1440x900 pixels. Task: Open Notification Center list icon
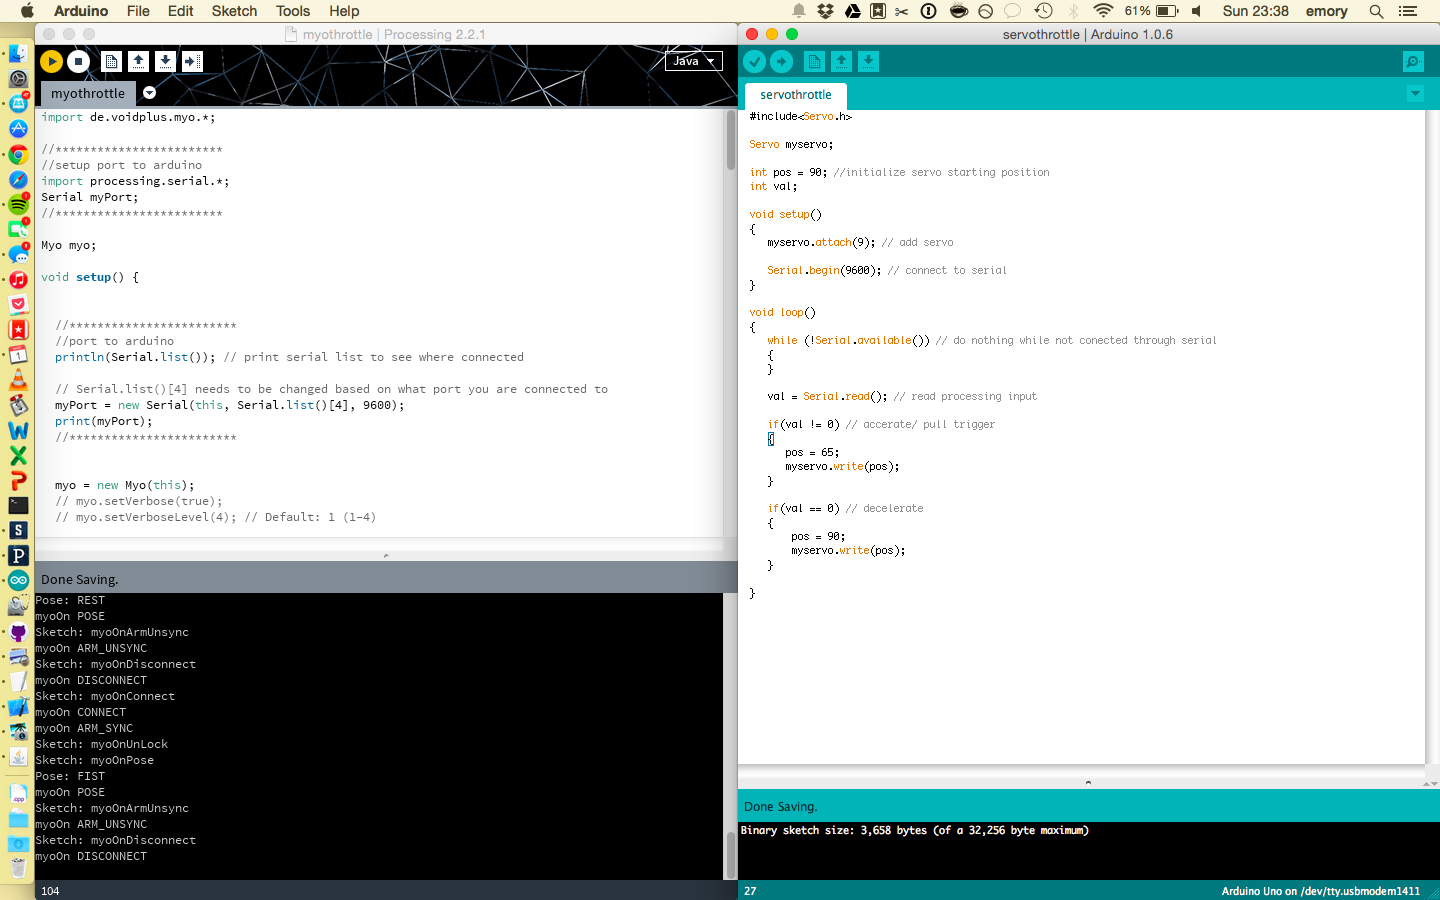tap(1408, 11)
